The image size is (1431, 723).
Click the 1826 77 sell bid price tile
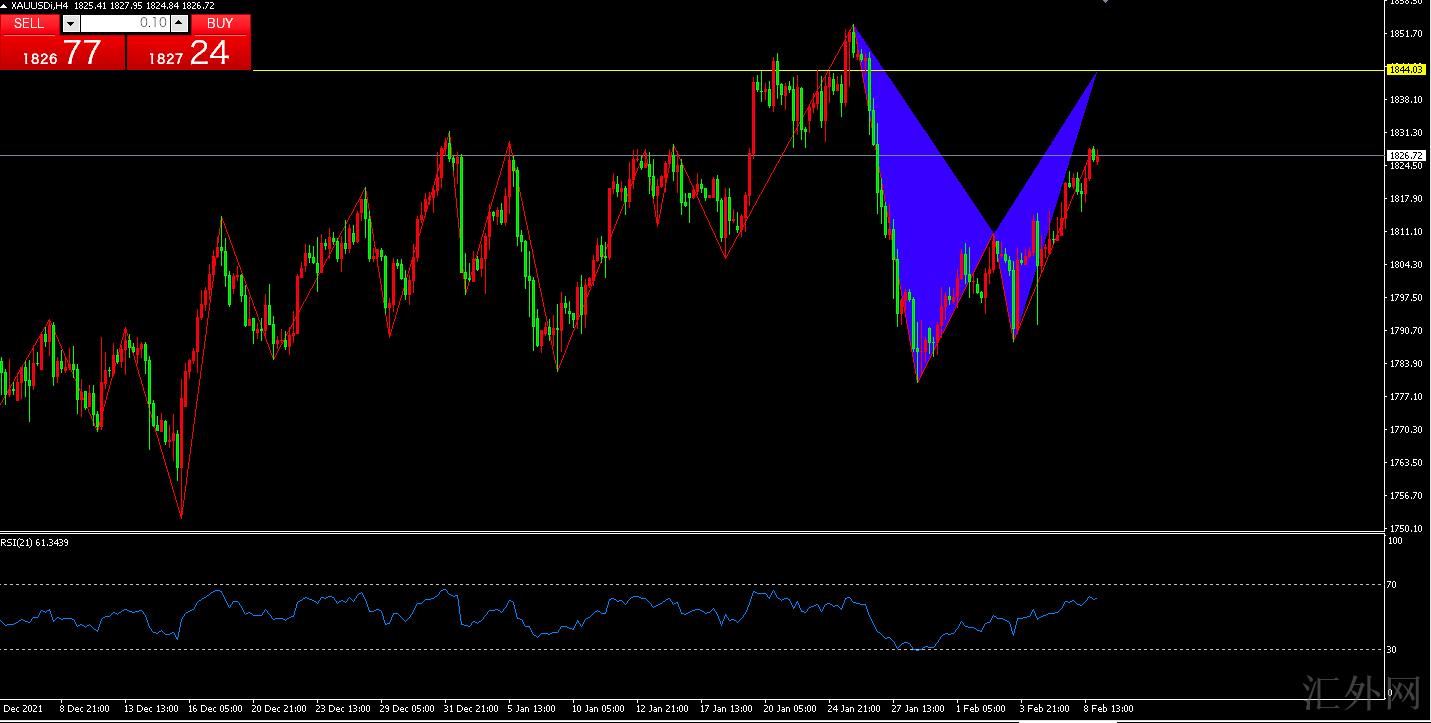tap(63, 53)
